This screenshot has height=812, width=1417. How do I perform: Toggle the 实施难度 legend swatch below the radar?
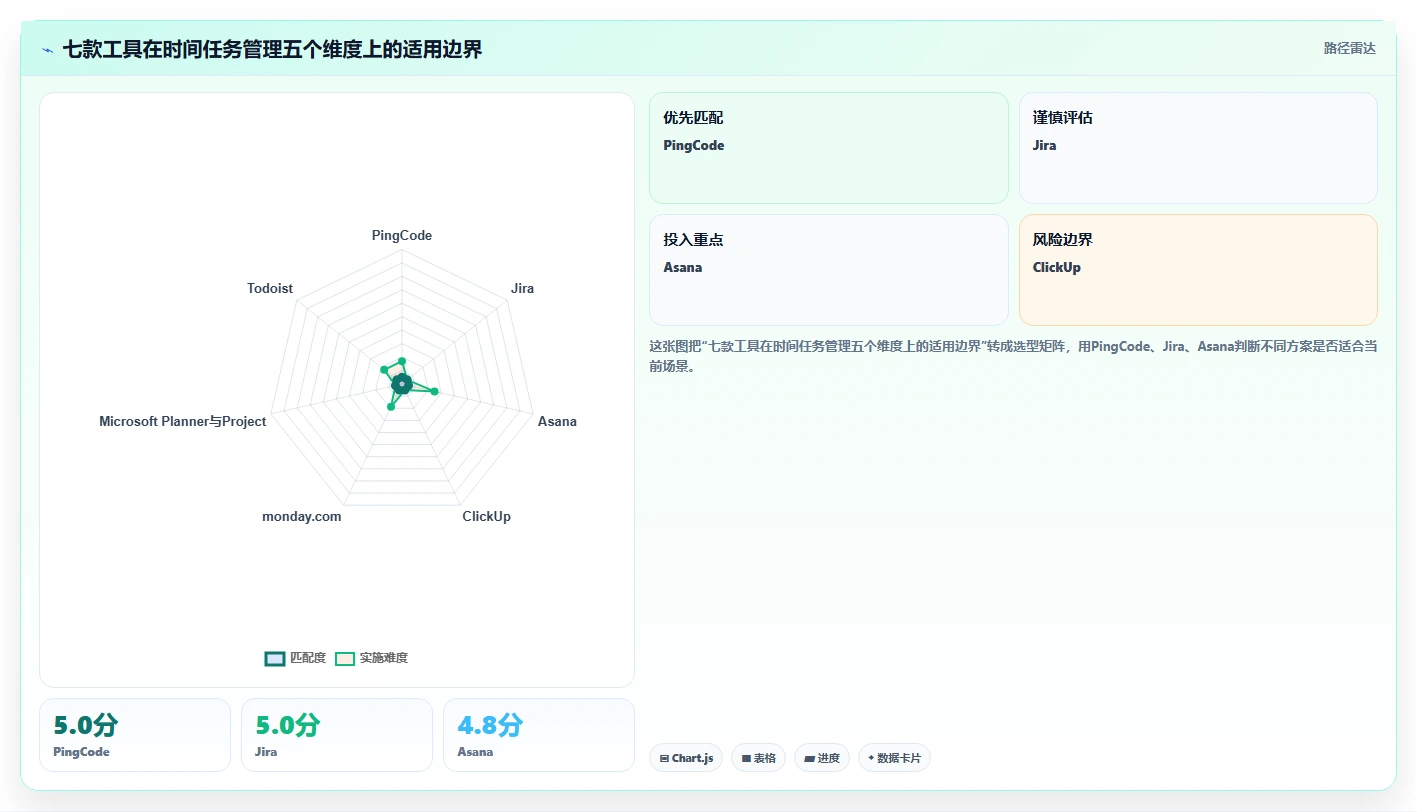click(x=345, y=658)
